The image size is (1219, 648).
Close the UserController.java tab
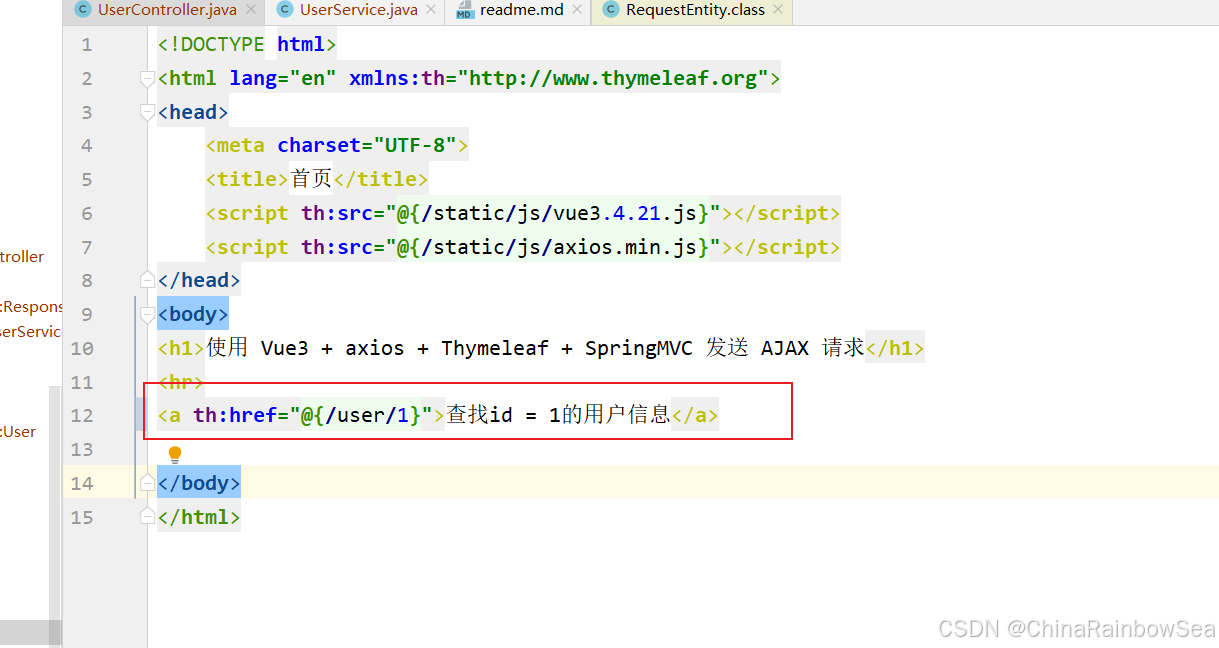click(250, 10)
